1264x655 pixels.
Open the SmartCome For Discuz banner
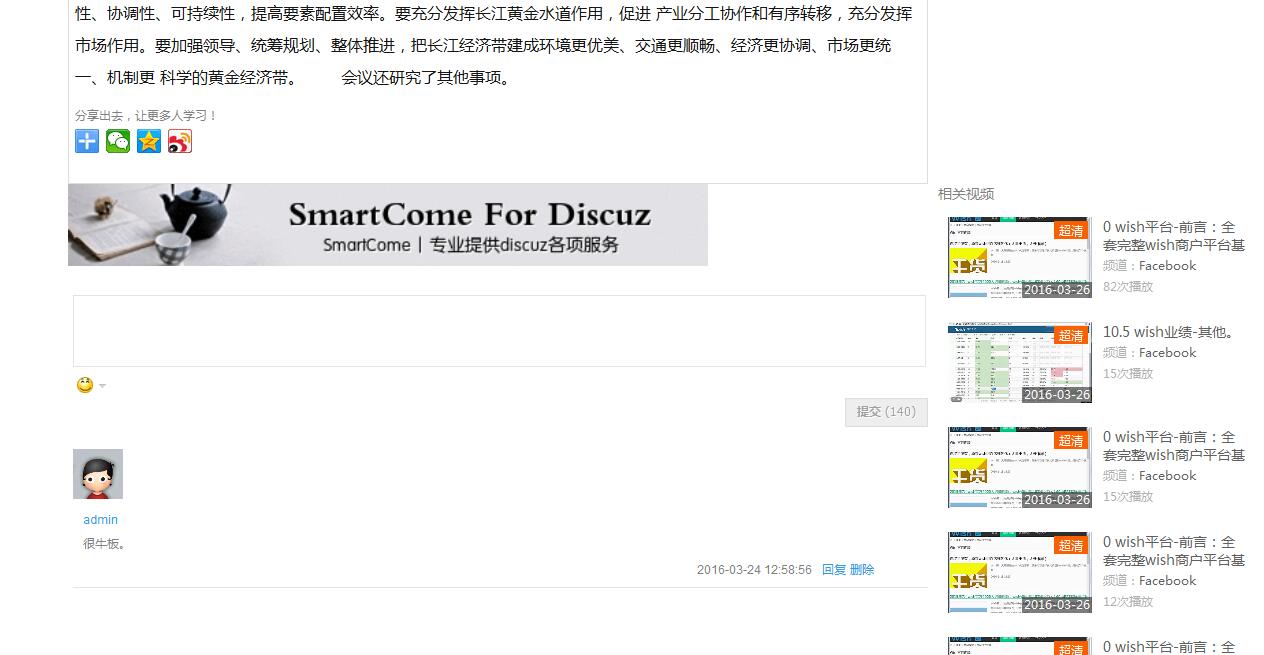point(388,225)
